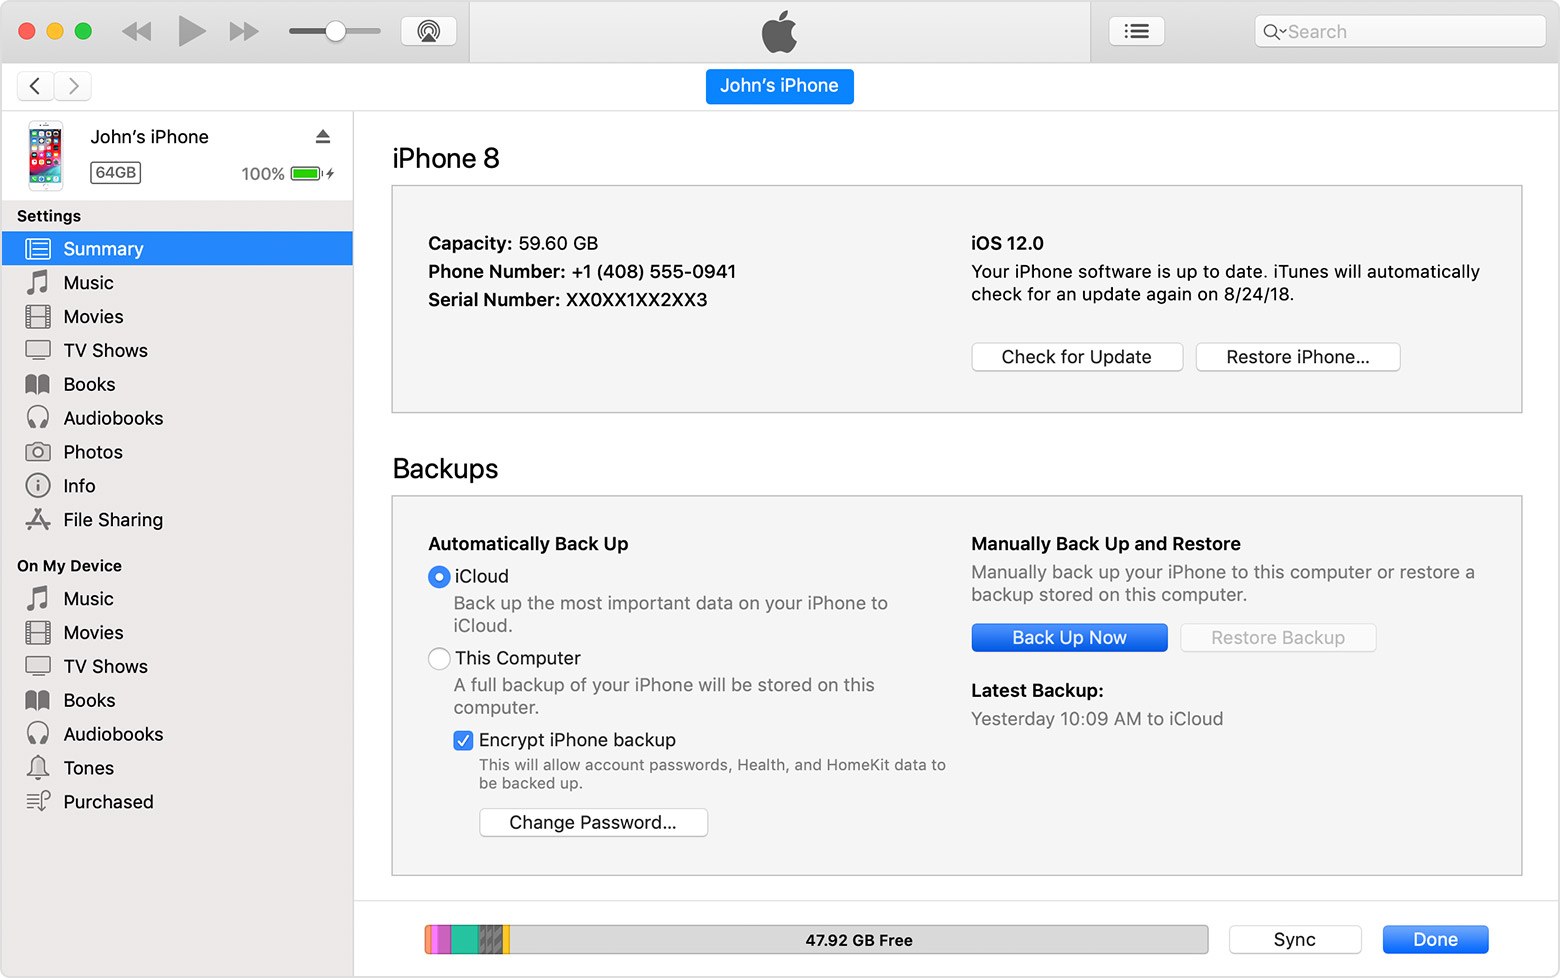Toggle Encrypt iPhone backup checkbox
Image resolution: width=1560 pixels, height=978 pixels.
click(x=463, y=741)
